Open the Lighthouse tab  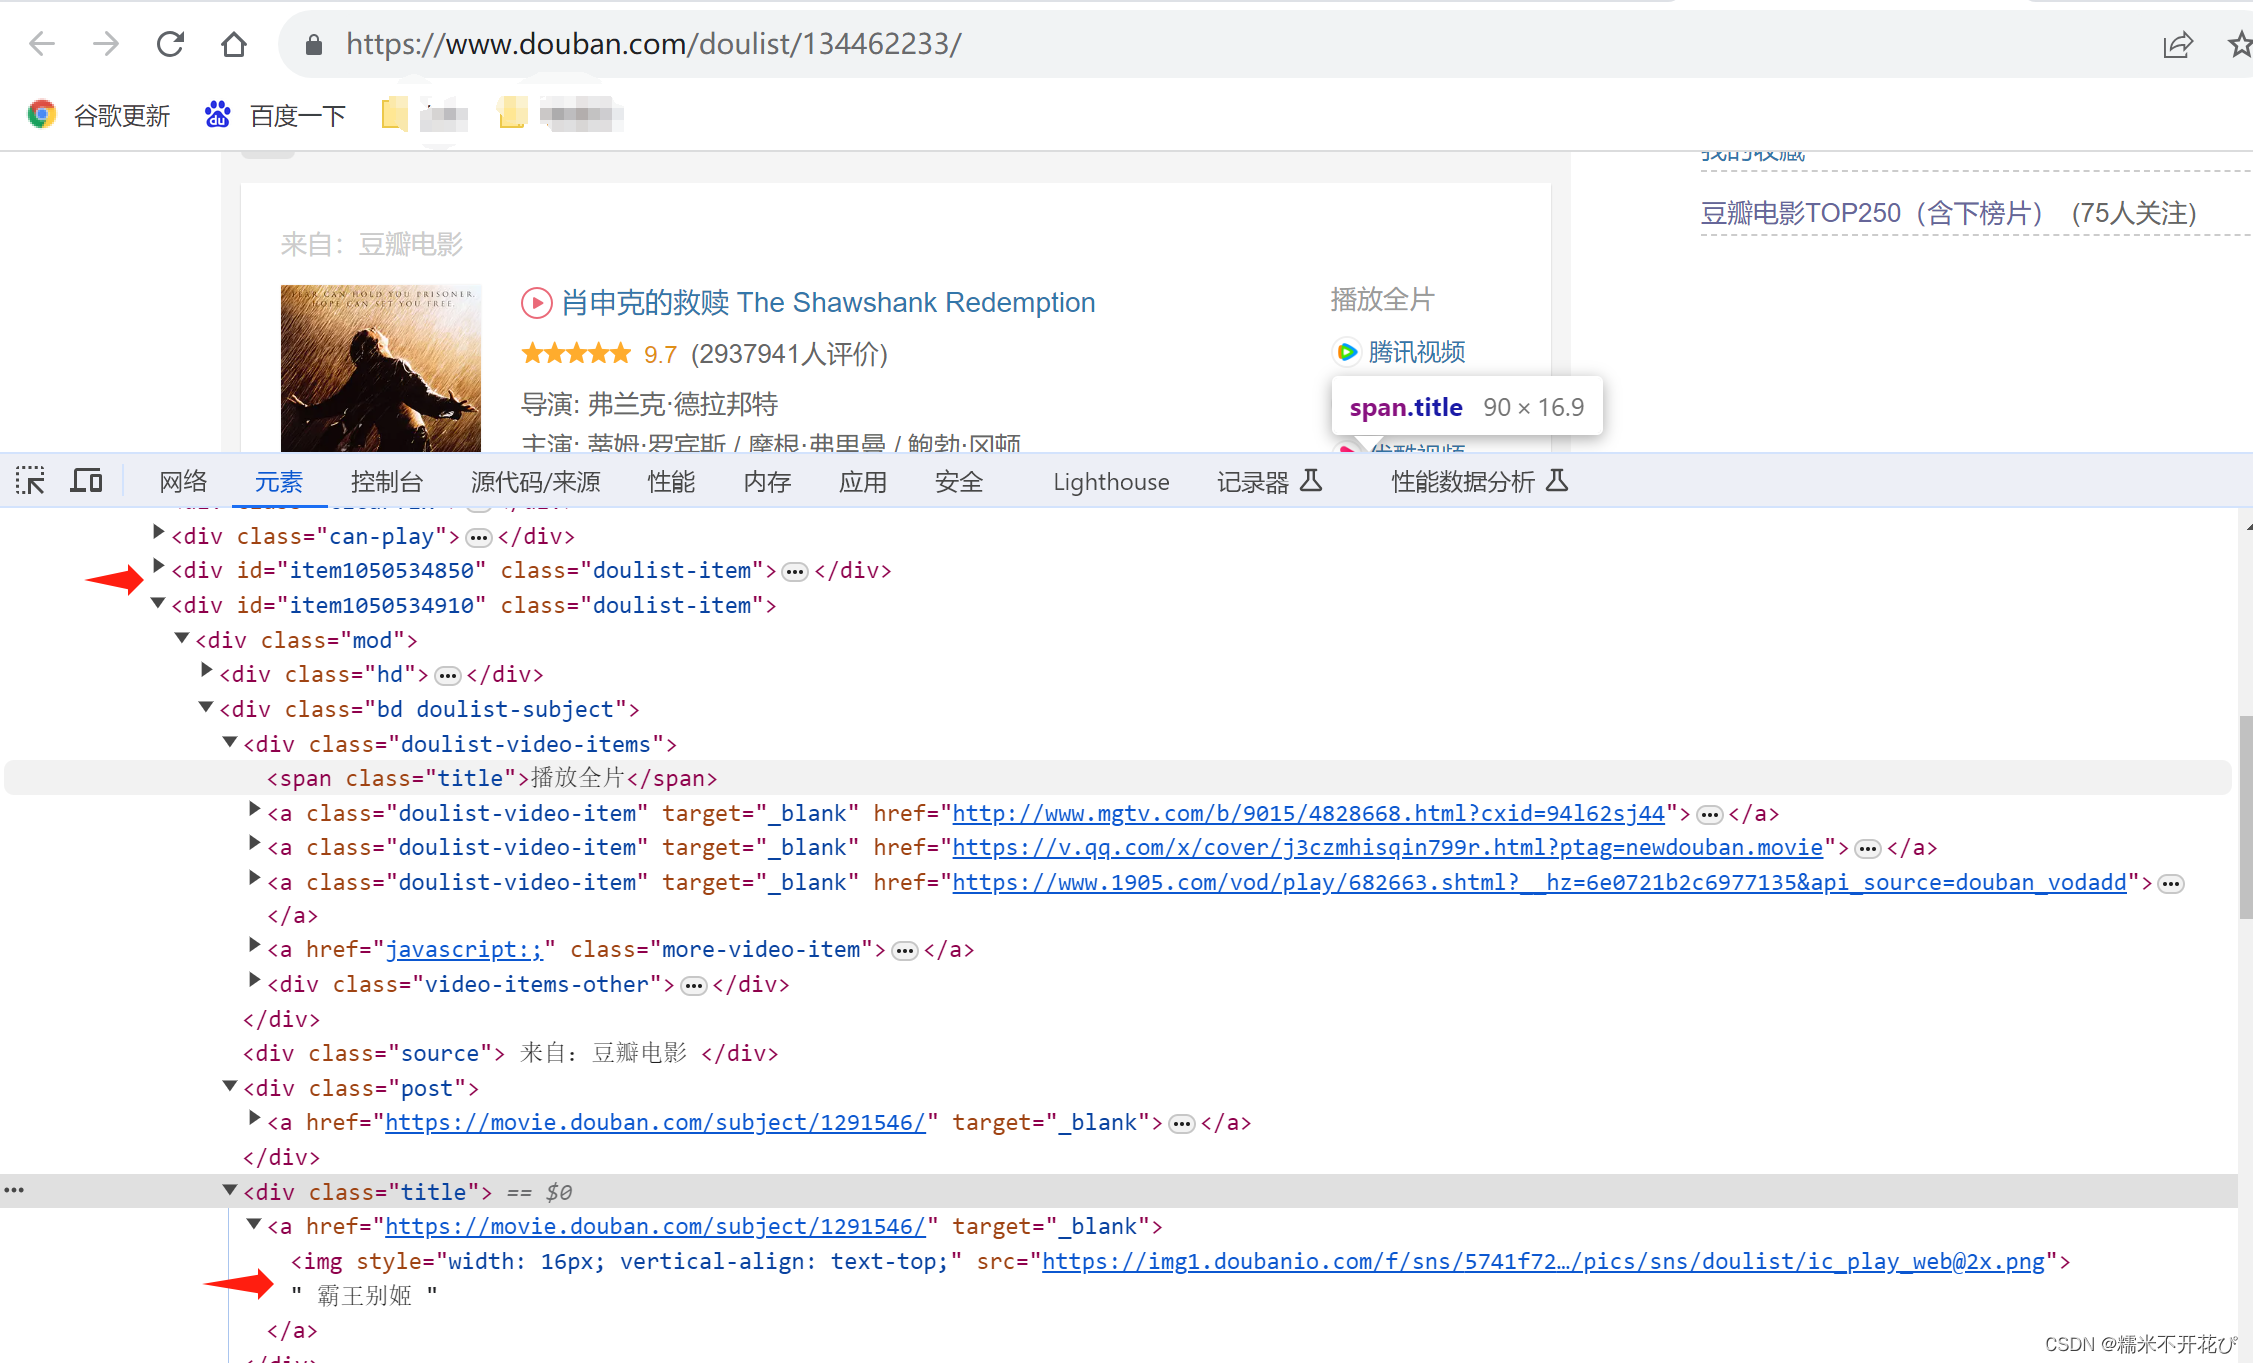1110,482
